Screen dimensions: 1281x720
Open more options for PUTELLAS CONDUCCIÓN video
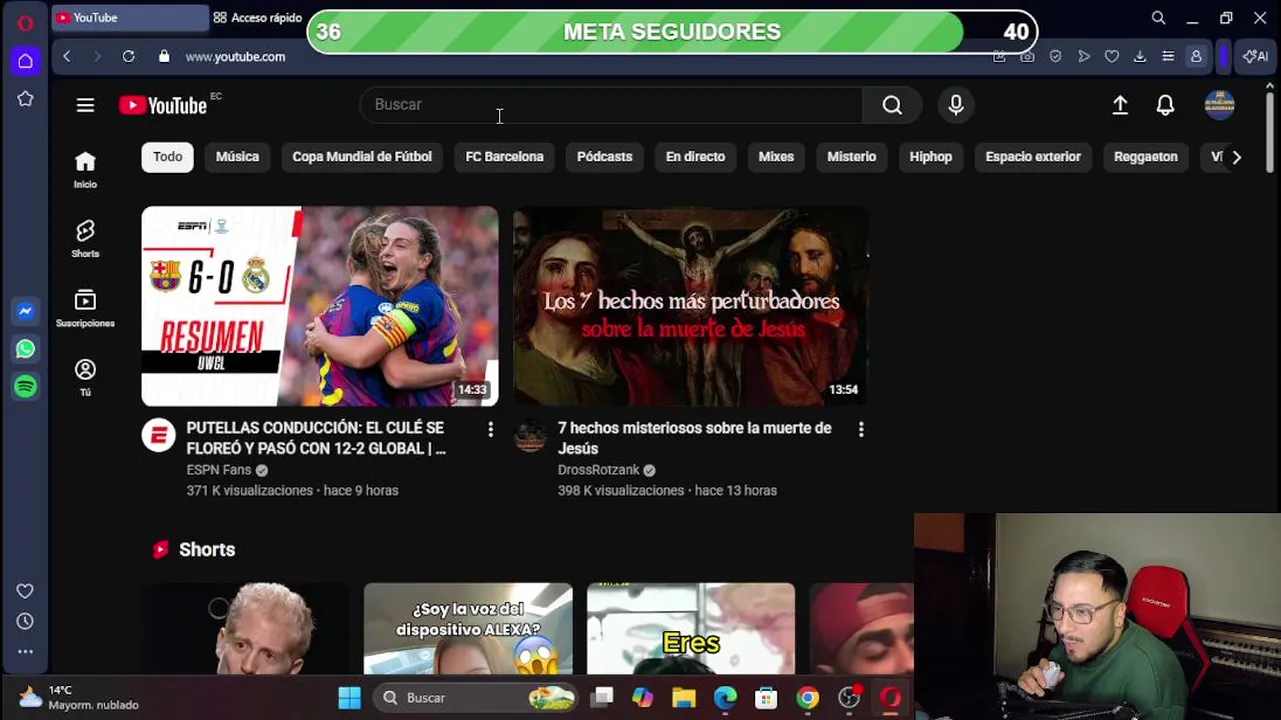tap(490, 429)
